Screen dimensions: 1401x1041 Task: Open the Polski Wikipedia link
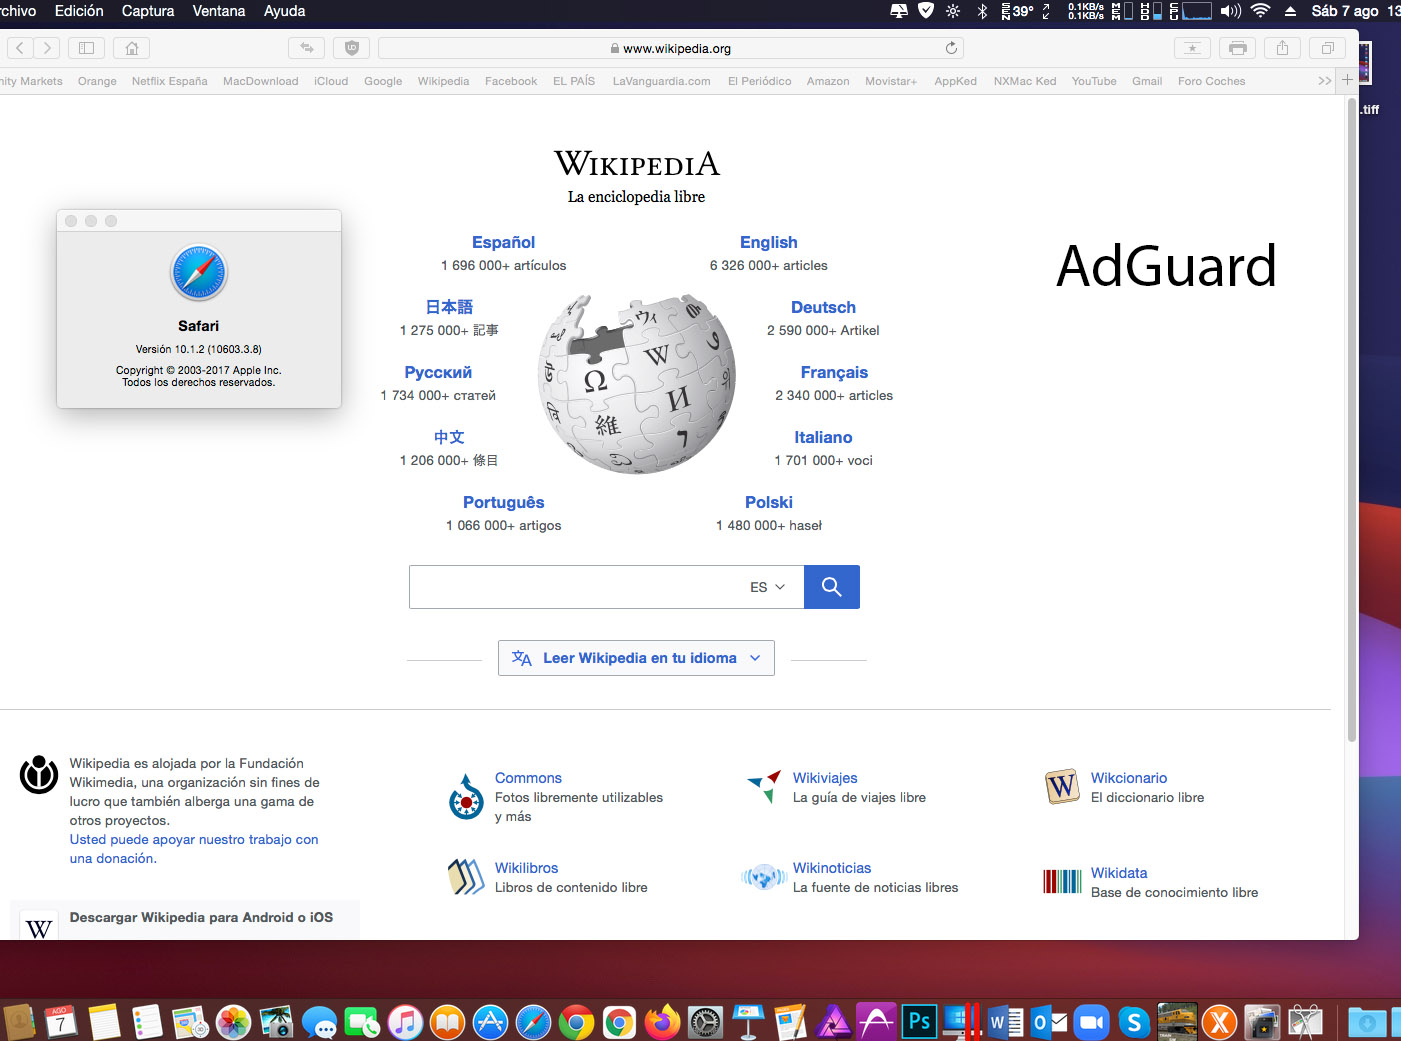point(769,502)
